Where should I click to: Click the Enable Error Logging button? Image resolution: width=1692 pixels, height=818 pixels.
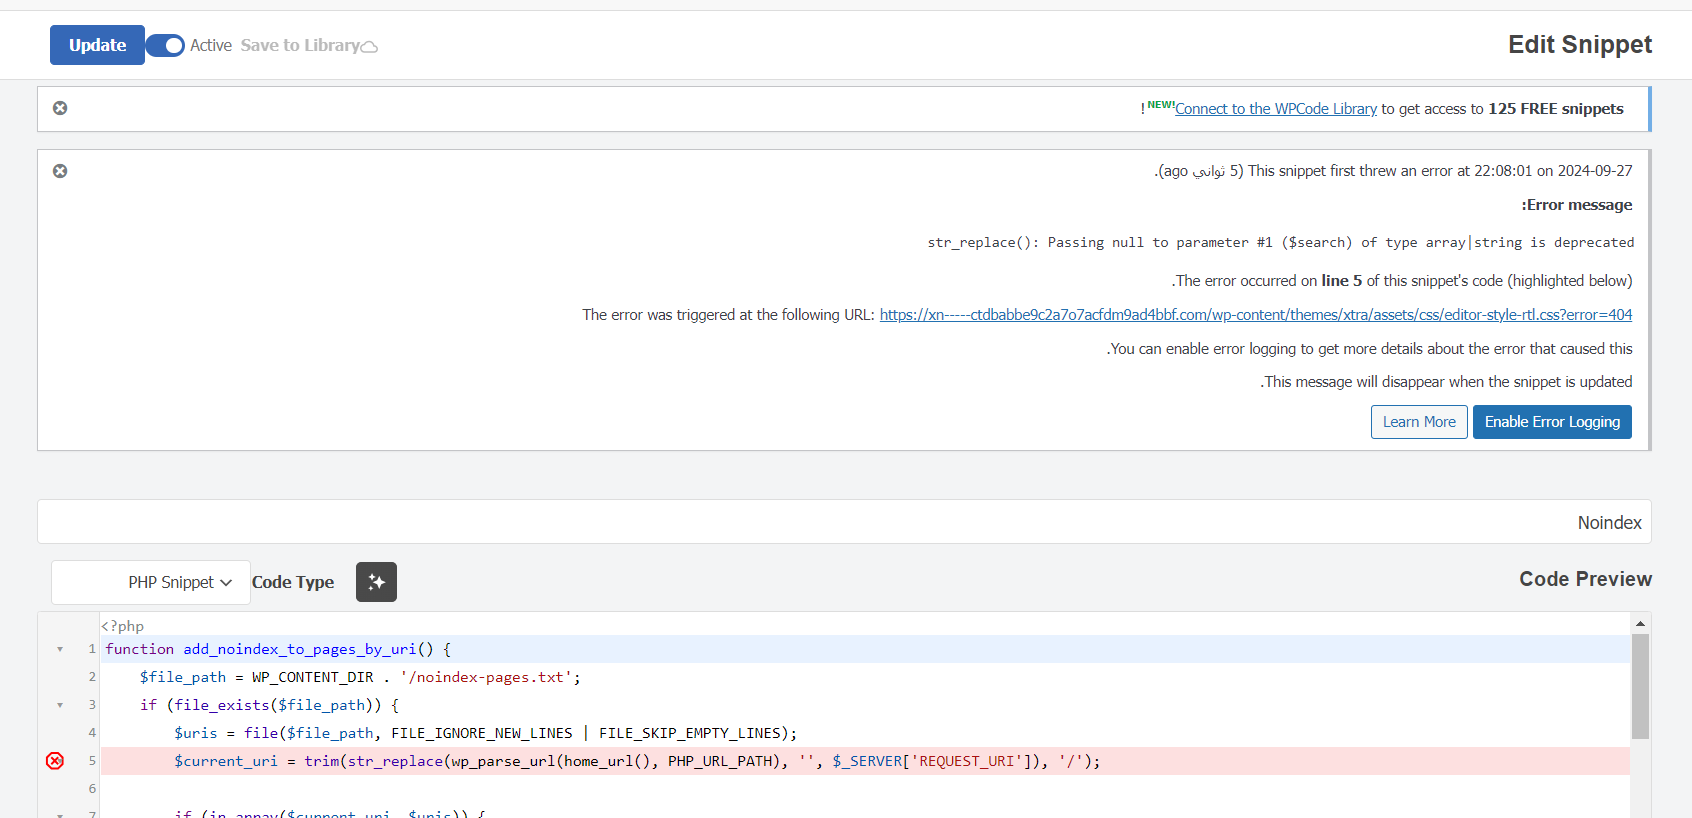tap(1551, 422)
